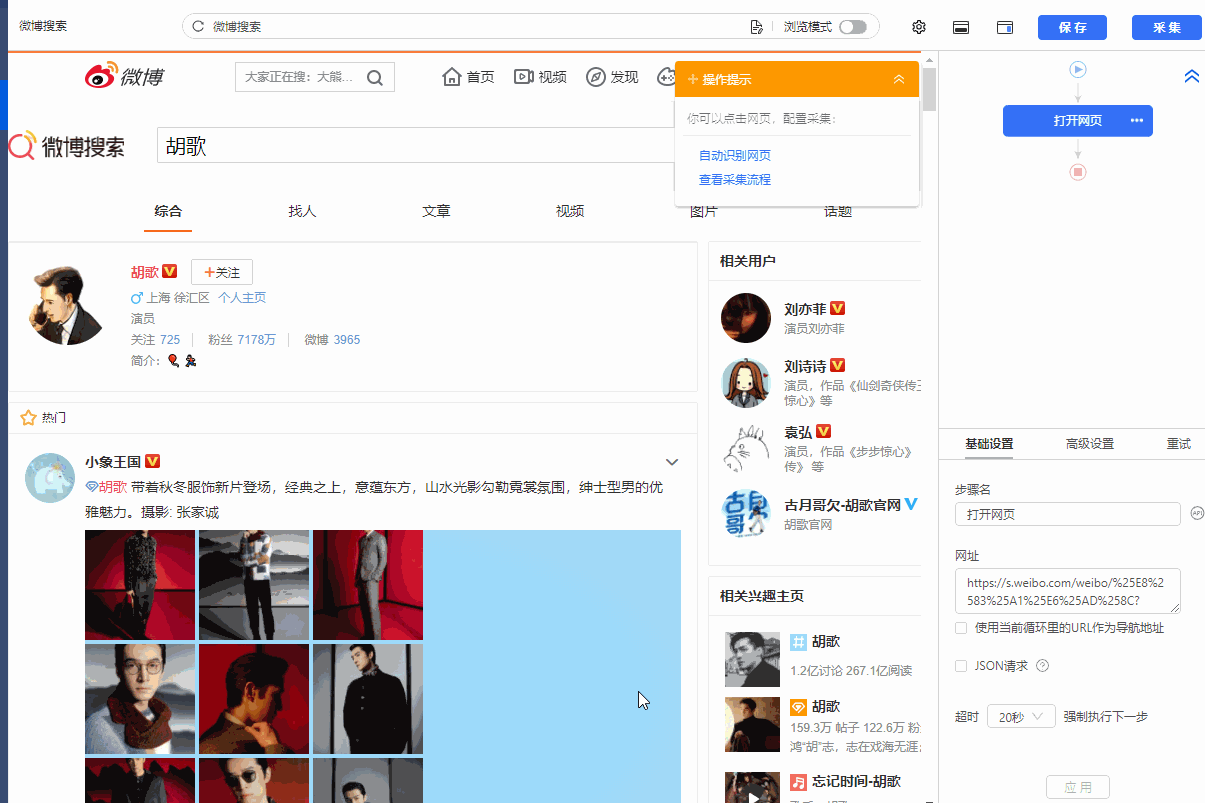Click the edit URL icon in address bar
The width and height of the screenshot is (1205, 803).
coord(757,27)
